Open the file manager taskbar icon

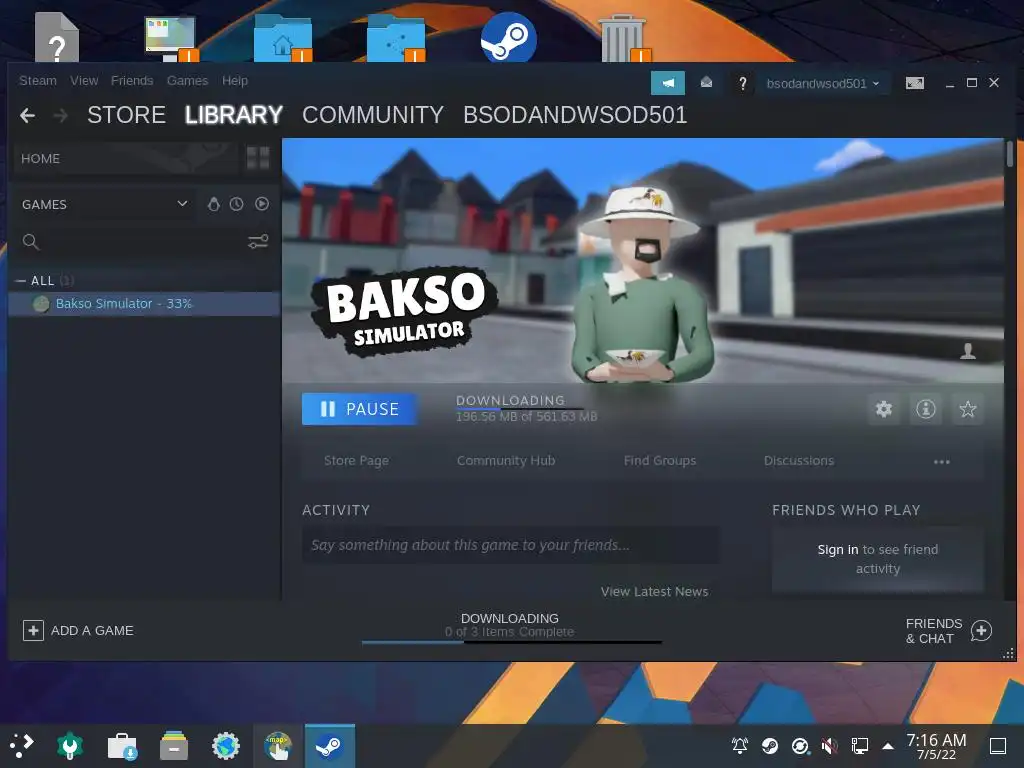174,746
